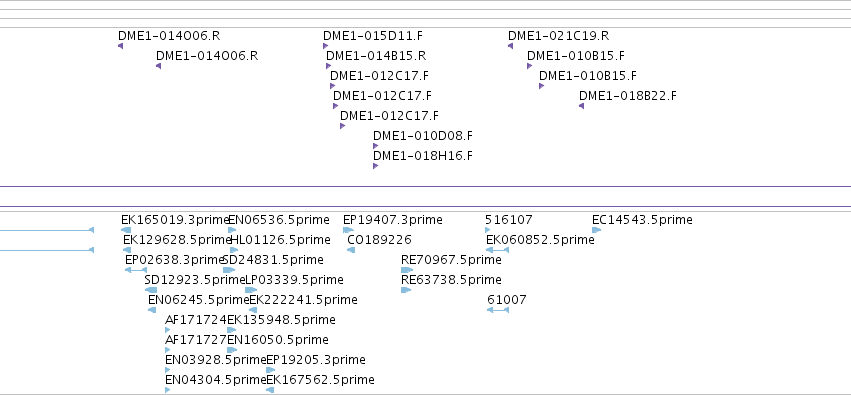The image size is (851, 395).
Task: Click the SD12923.5prime label
Action: [x=195, y=280]
